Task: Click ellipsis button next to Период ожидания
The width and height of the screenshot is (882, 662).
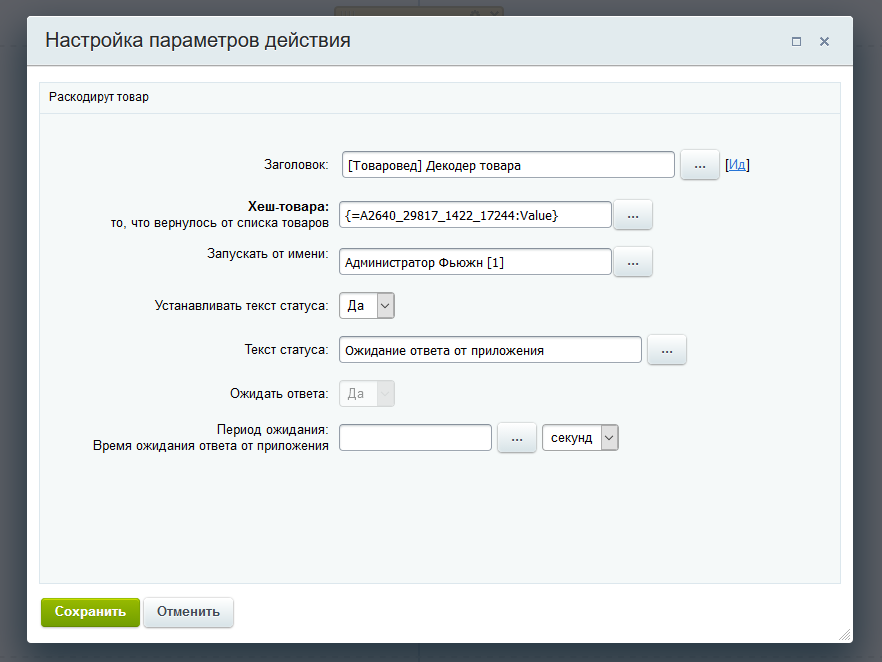Action: [x=517, y=438]
